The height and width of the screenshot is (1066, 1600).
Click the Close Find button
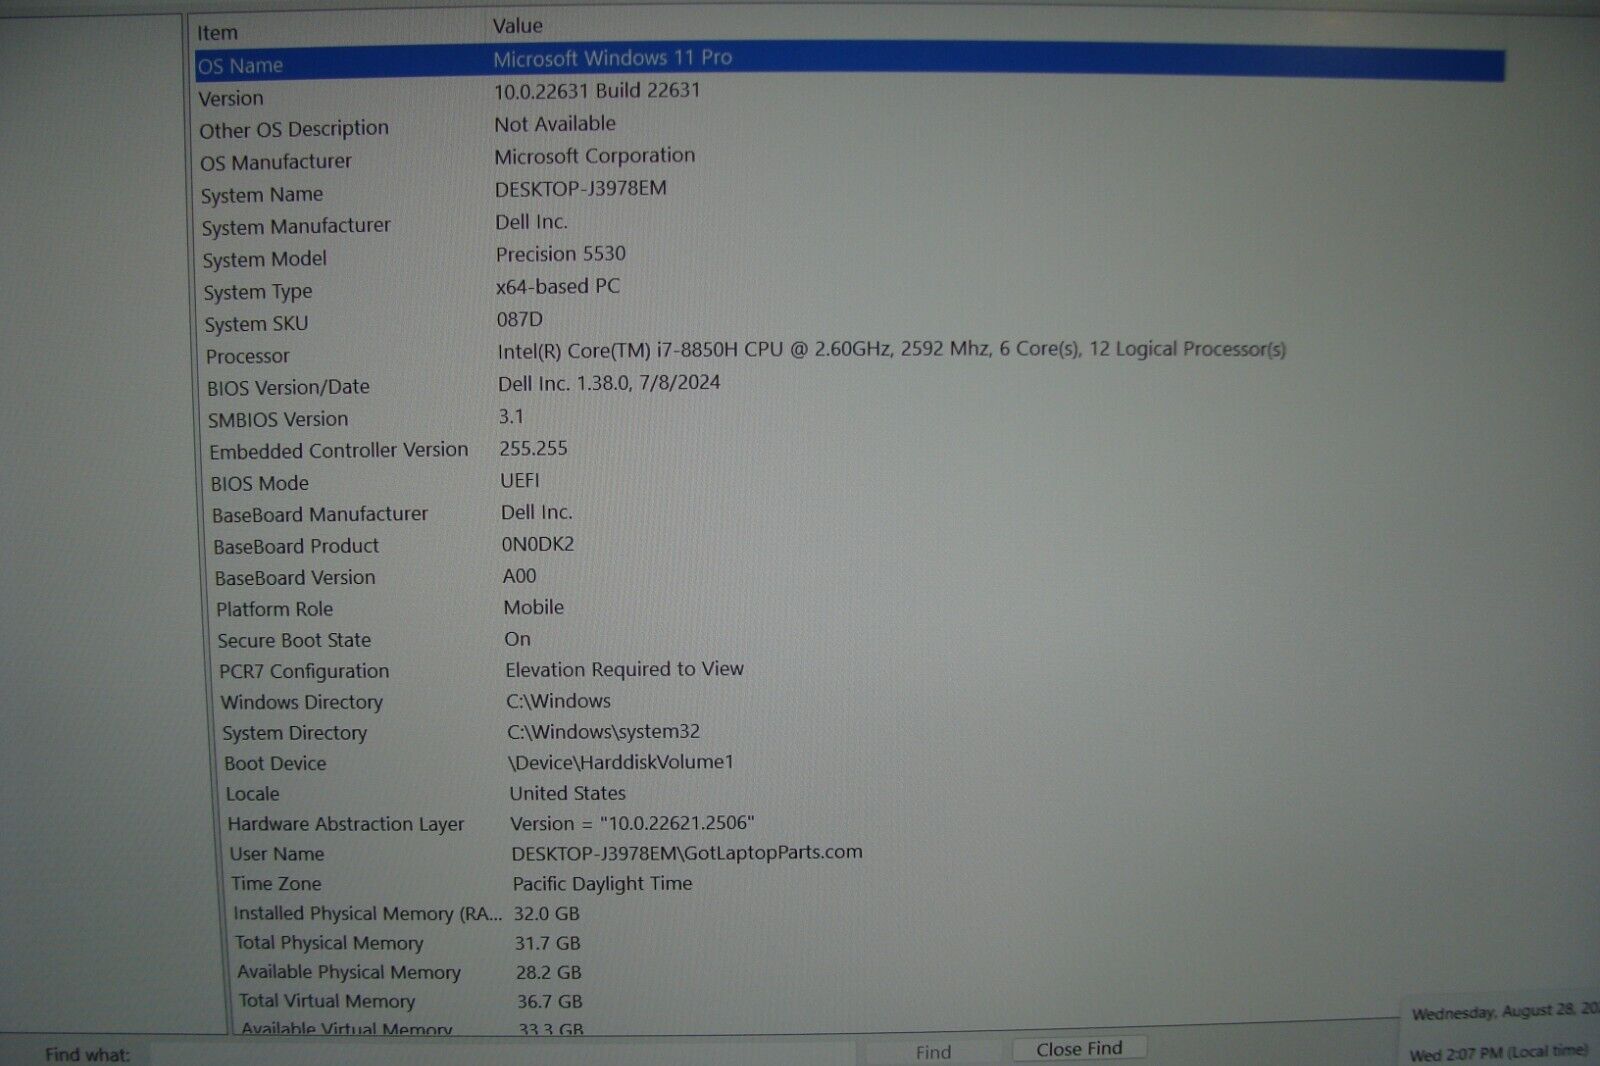[1079, 1048]
